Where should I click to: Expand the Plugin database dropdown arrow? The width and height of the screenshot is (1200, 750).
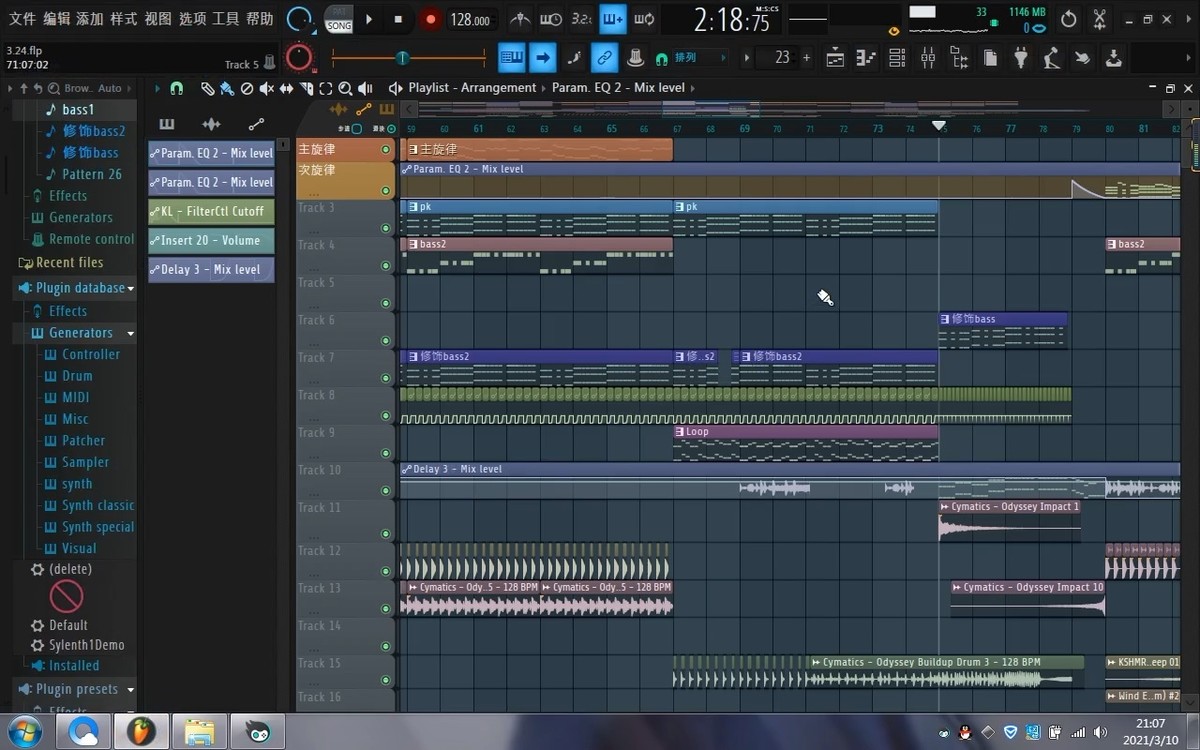[131, 288]
